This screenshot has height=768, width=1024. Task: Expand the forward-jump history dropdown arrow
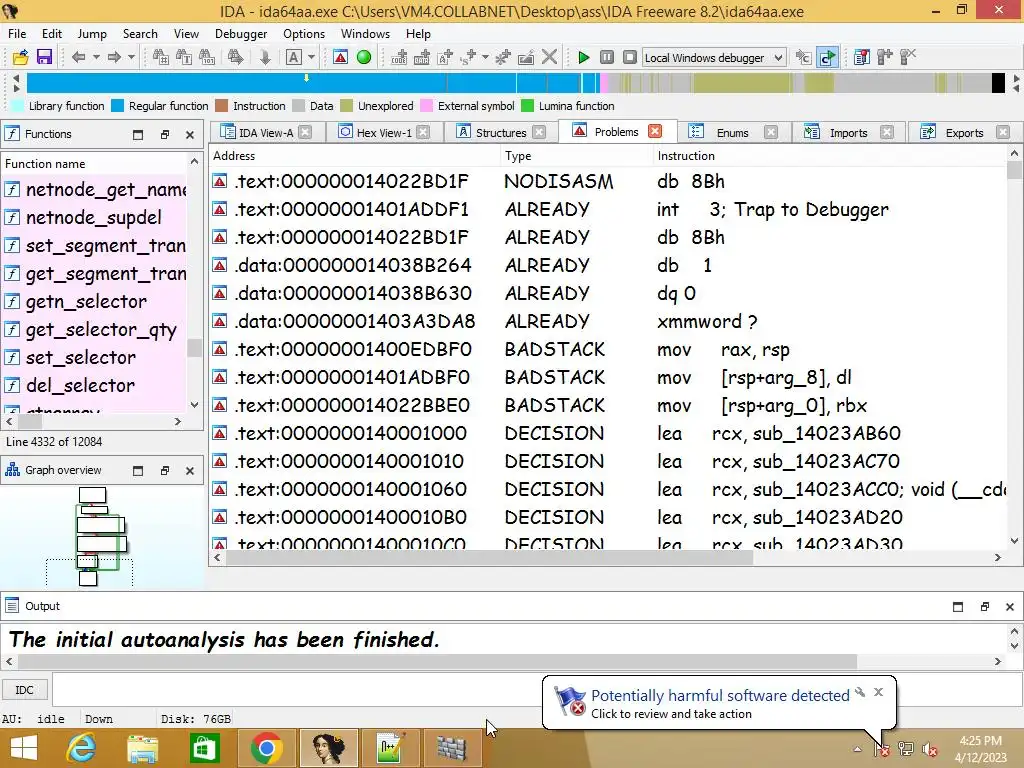tap(131, 57)
